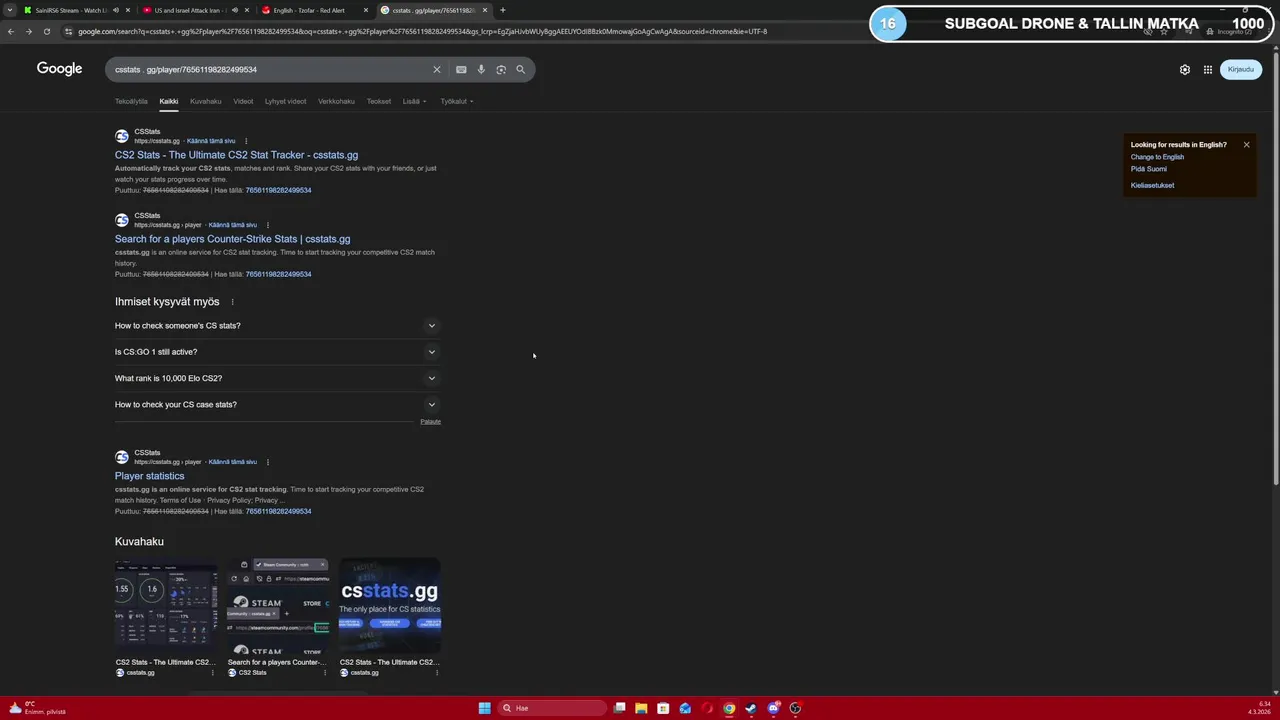Click 'Pidä Suomi' to keep Finnish
The height and width of the screenshot is (720, 1280).
pyautogui.click(x=1149, y=169)
